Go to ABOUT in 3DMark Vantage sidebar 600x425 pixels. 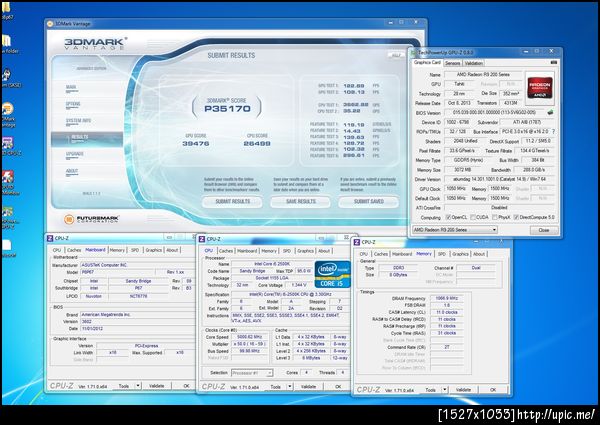point(72,171)
